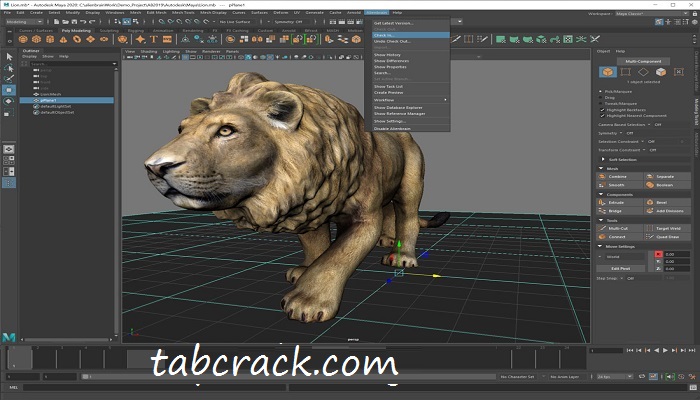The width and height of the screenshot is (700, 400).
Task: Choose Edge selection mode icon in toolkit
Action: click(x=625, y=72)
